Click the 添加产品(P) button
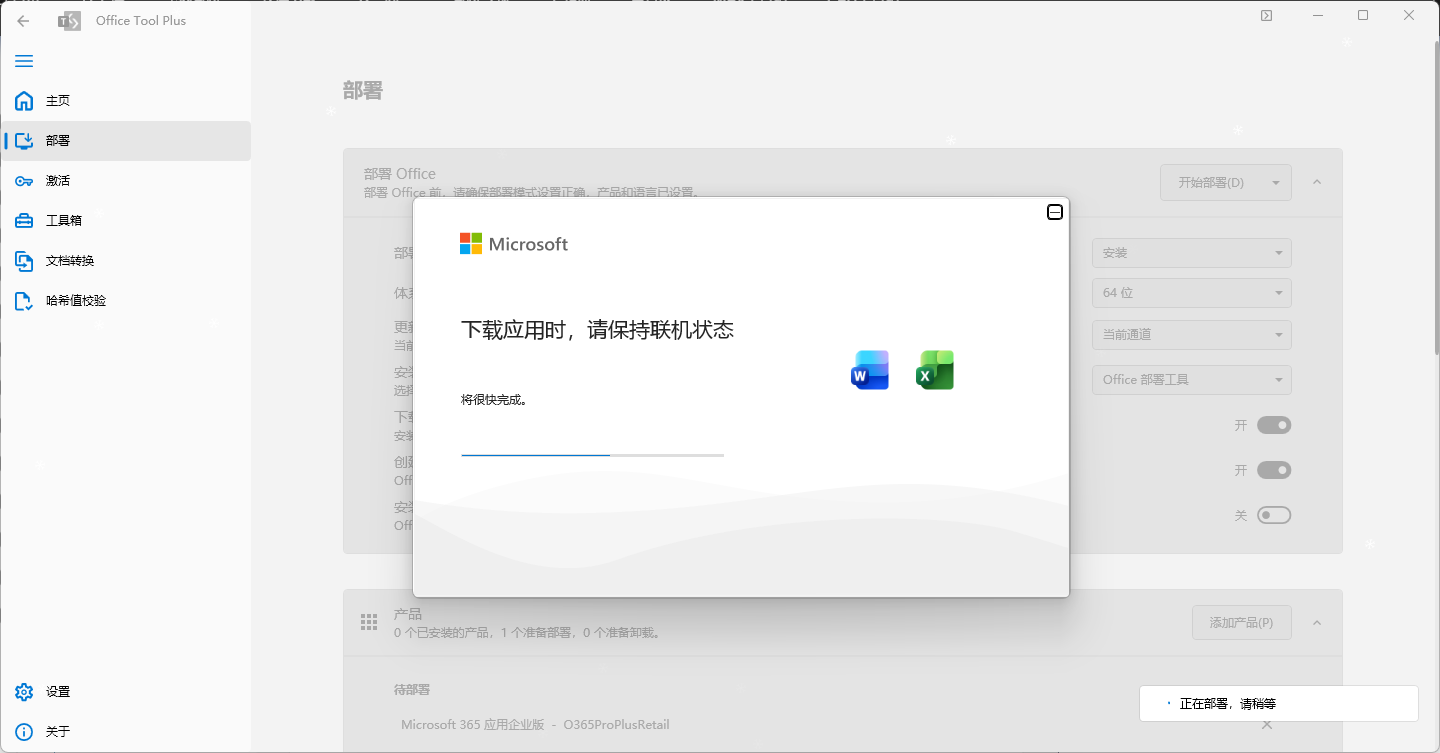Screen dimensions: 1440x753 tap(1241, 622)
